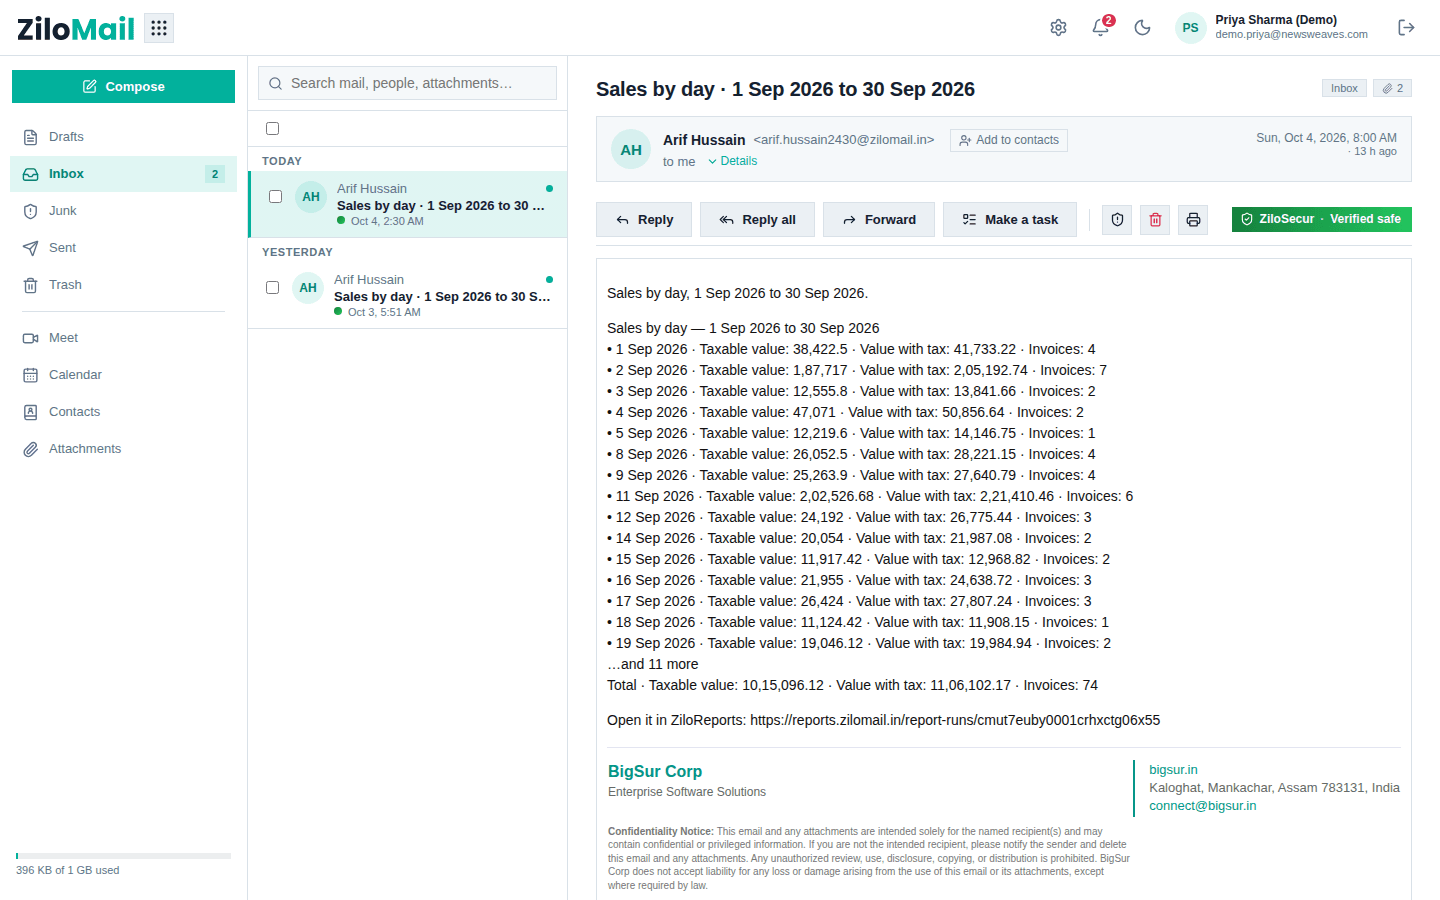1440x900 pixels.
Task: Click Make a task button
Action: [1010, 220]
